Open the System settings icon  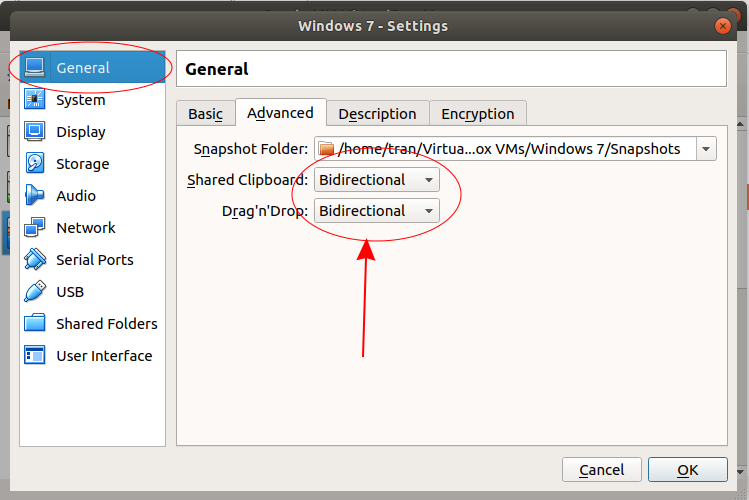click(35, 99)
